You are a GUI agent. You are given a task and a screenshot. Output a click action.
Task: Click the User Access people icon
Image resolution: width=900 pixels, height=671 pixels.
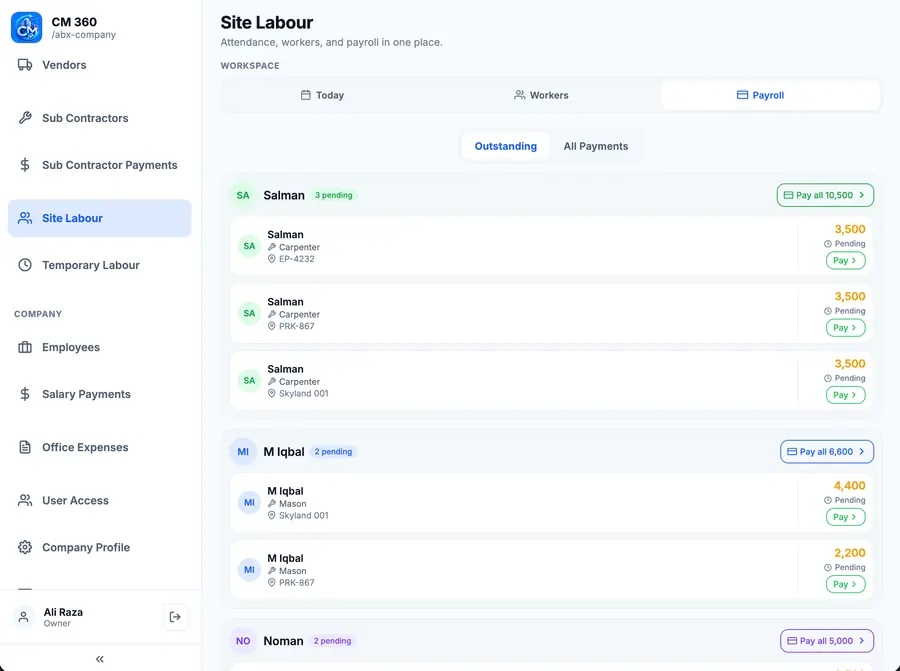pyautogui.click(x=25, y=500)
